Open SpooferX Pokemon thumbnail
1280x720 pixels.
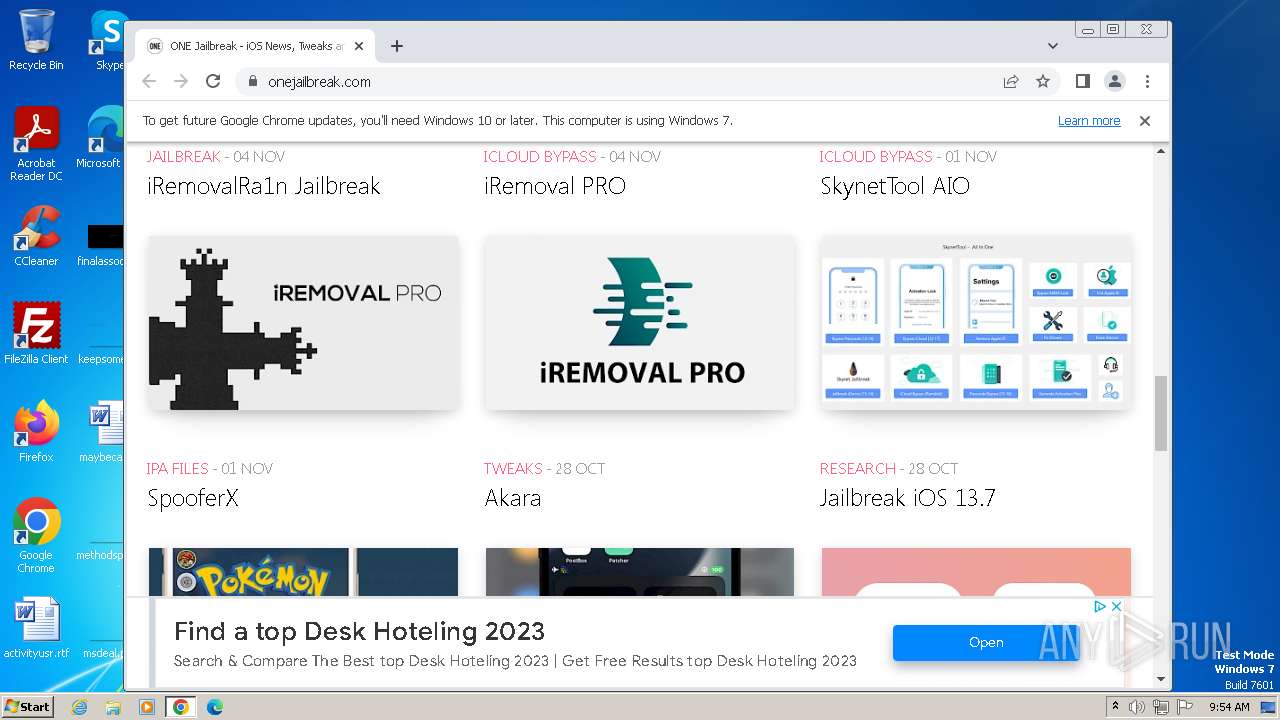point(303,572)
